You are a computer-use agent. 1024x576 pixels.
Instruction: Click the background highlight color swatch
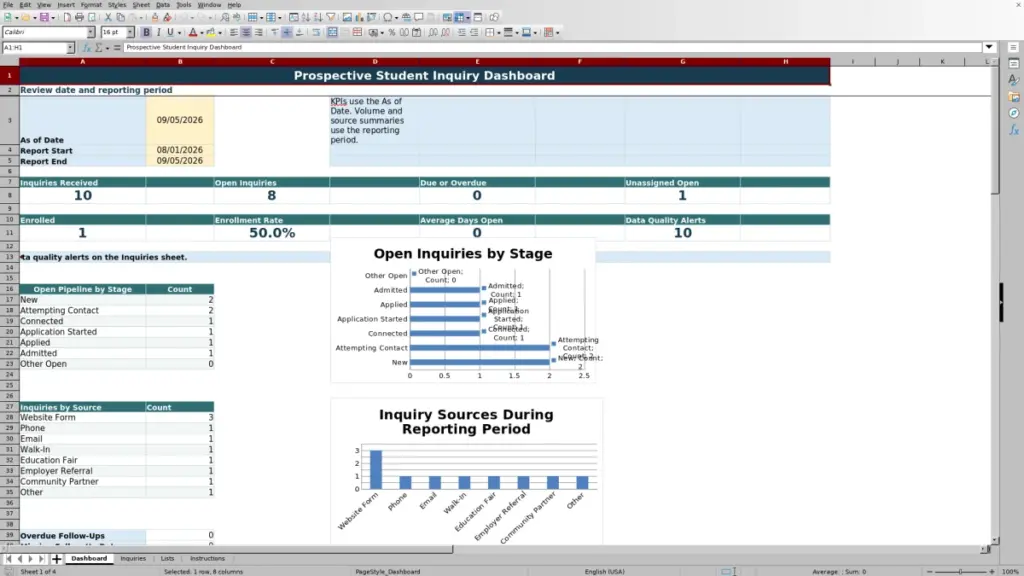pos(211,32)
